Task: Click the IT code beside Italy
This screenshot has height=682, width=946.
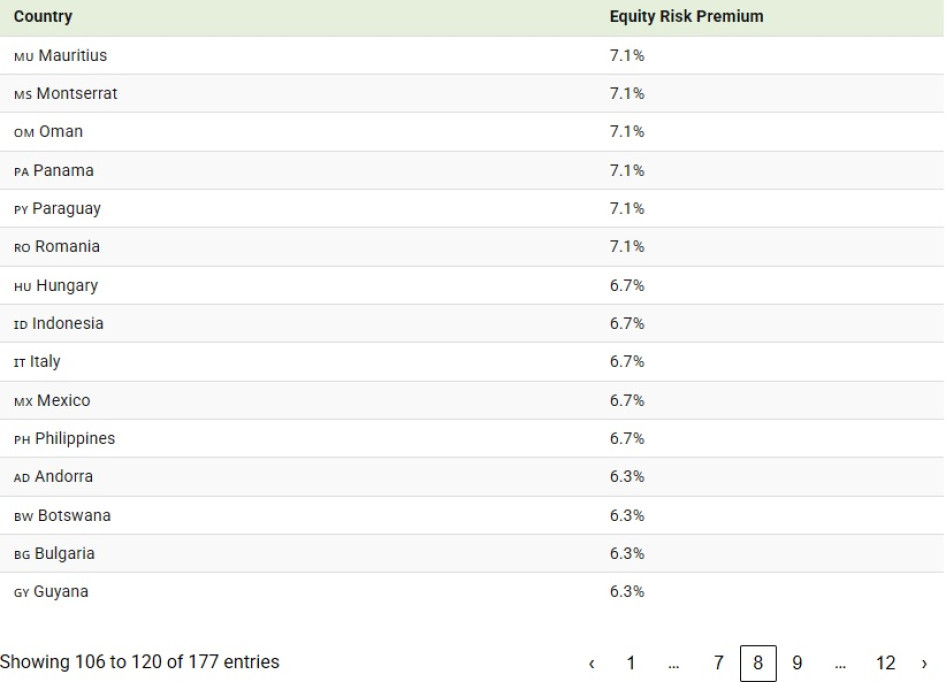Action: (x=19, y=363)
